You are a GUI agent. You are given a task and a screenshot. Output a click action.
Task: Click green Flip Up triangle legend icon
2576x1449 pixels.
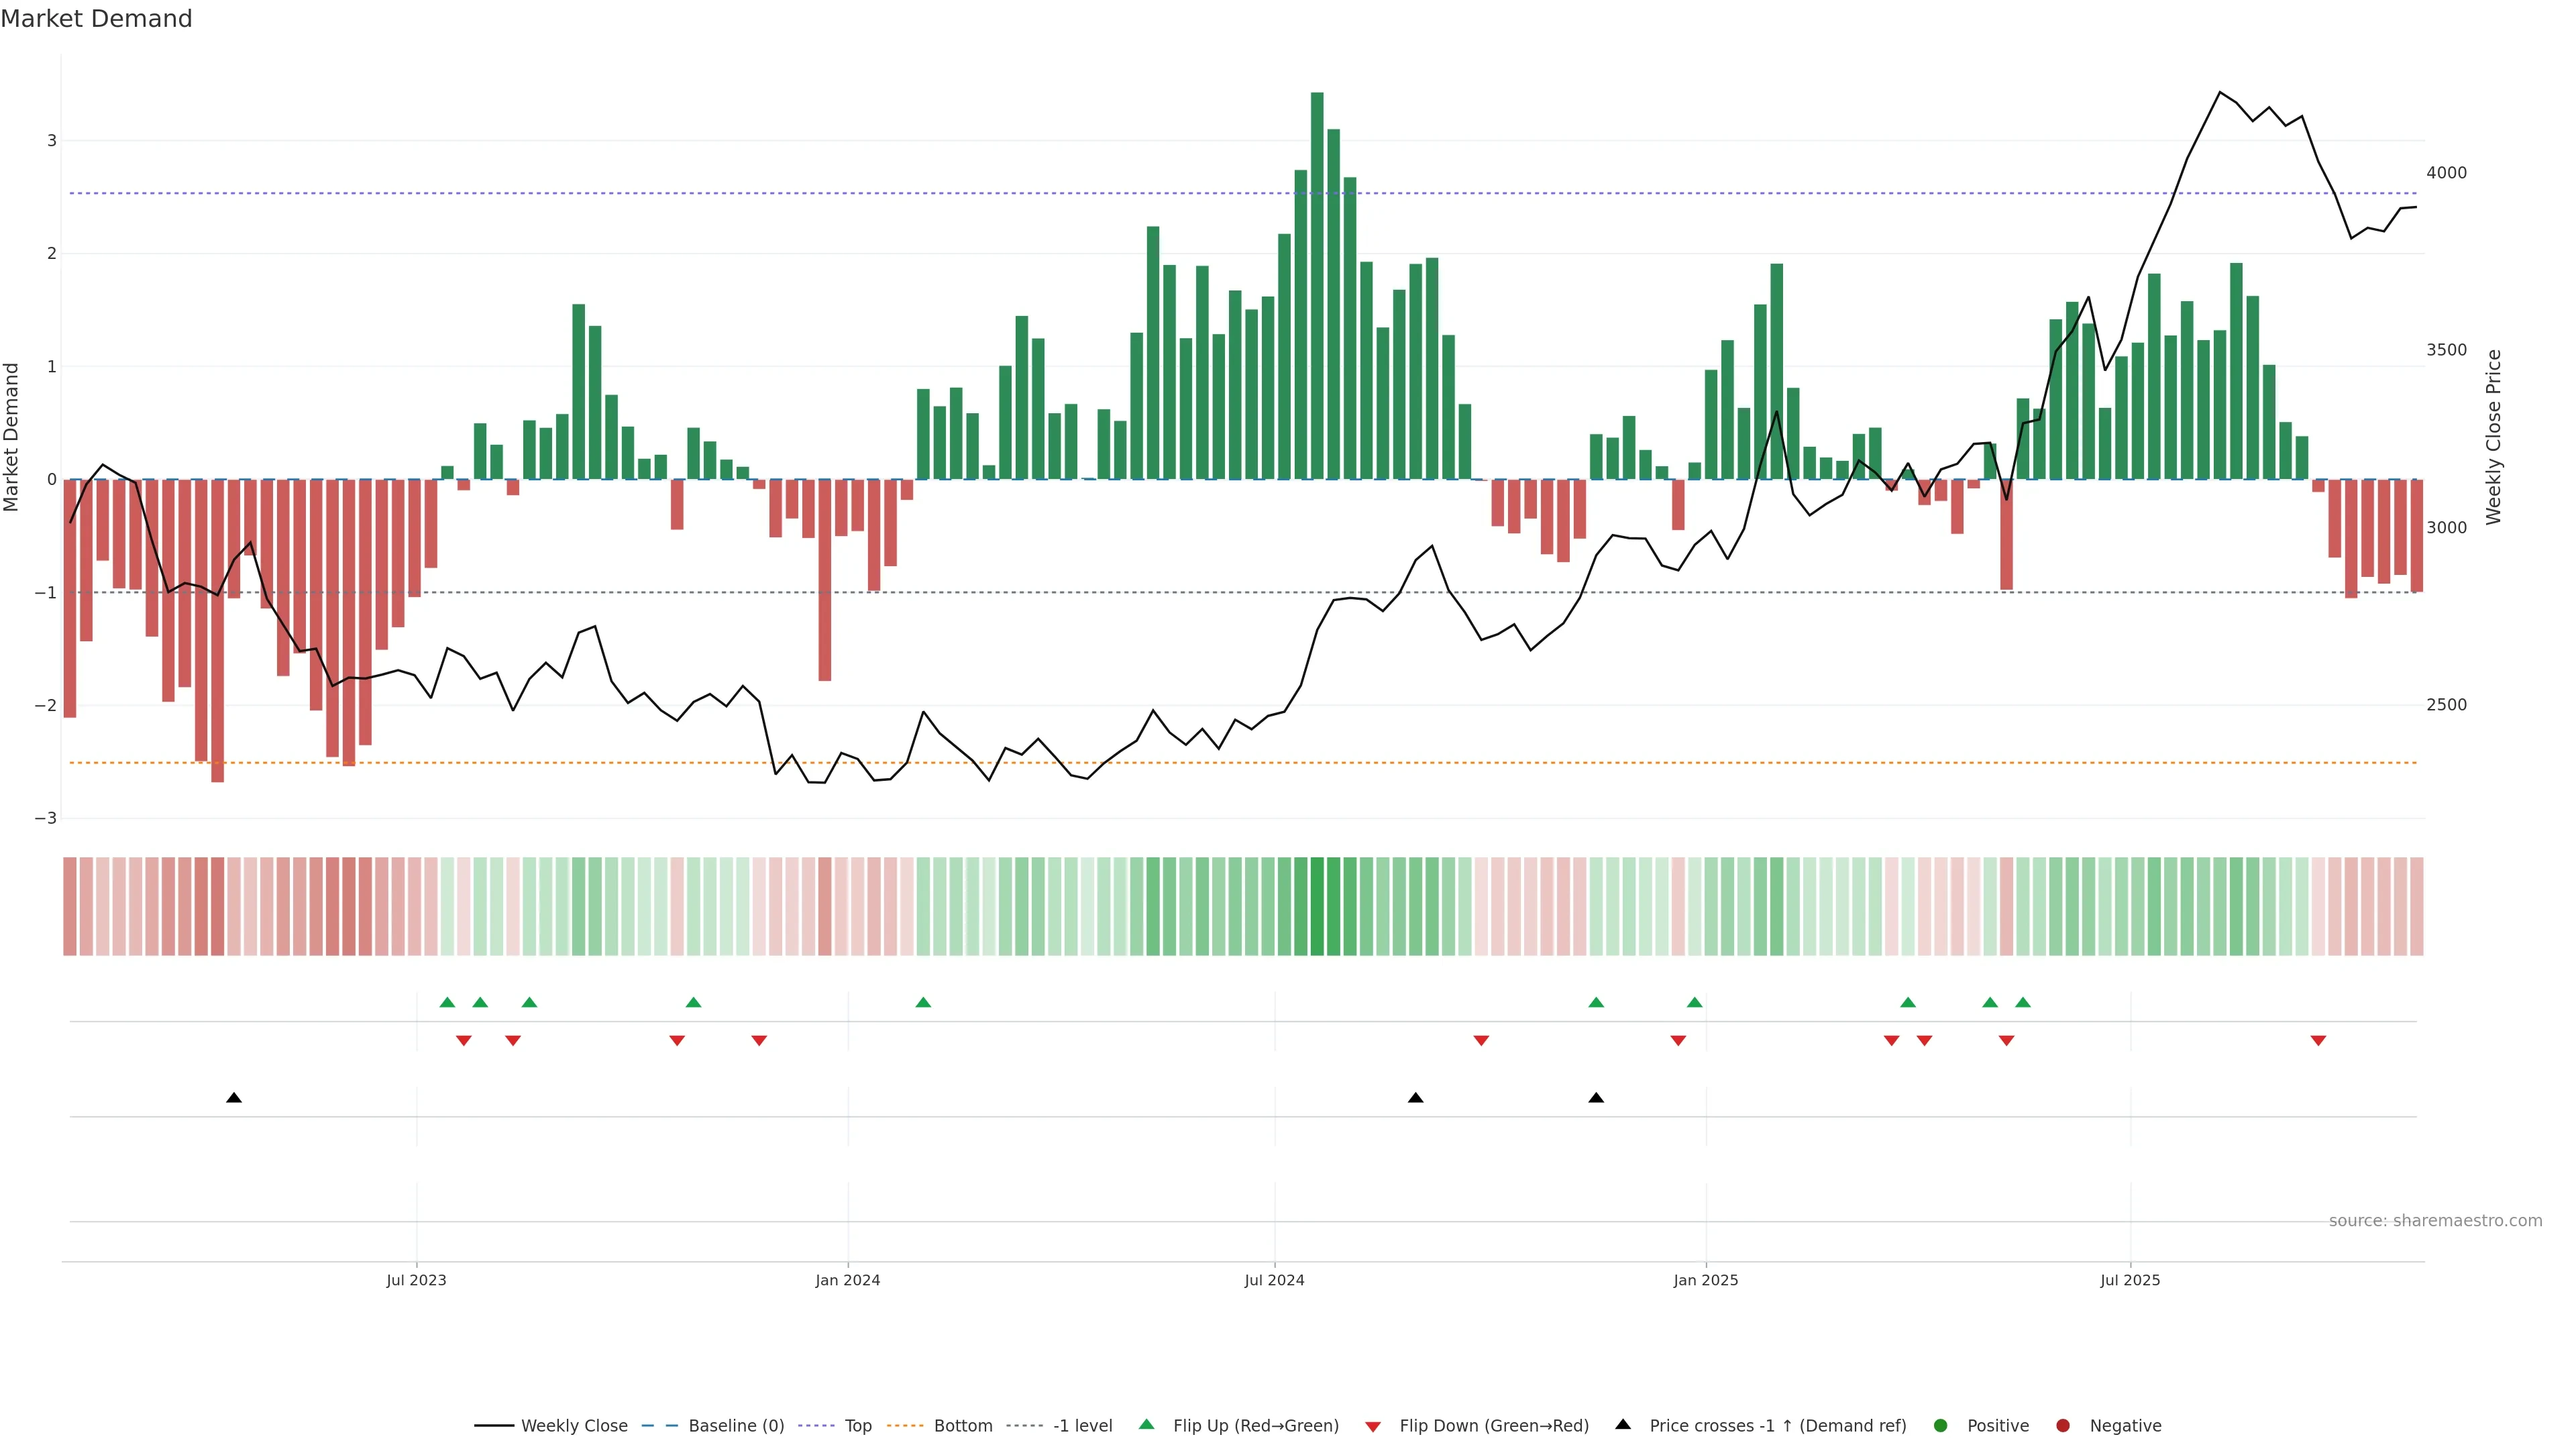pyautogui.click(x=1147, y=1425)
